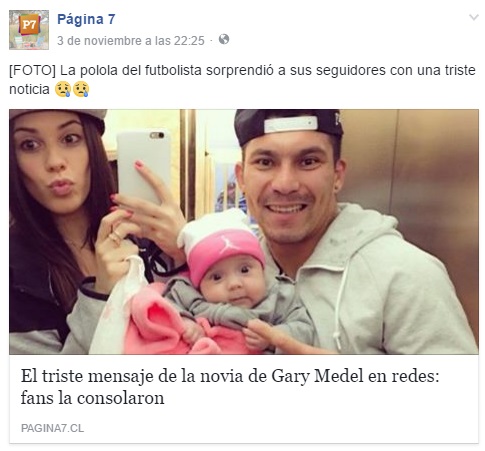This screenshot has width=485, height=451.
Task: Click the word 'noticia' in the post
Action: (29, 89)
